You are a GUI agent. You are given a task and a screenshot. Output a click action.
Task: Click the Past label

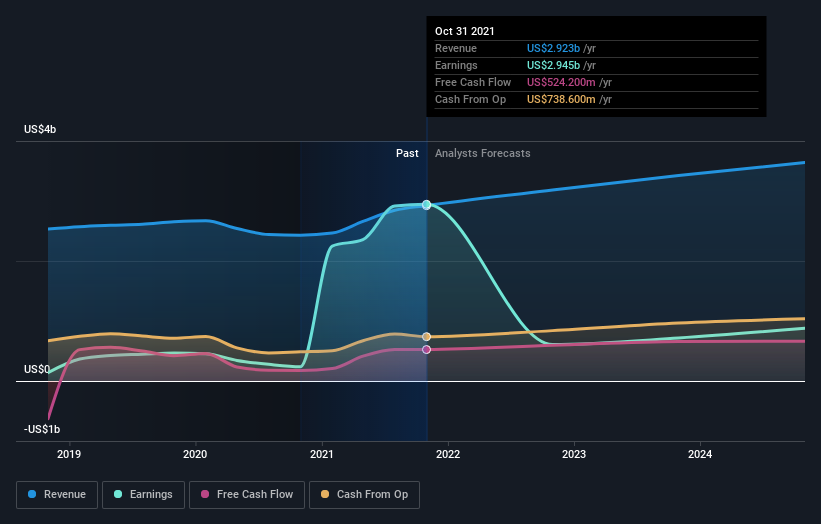[x=407, y=153]
